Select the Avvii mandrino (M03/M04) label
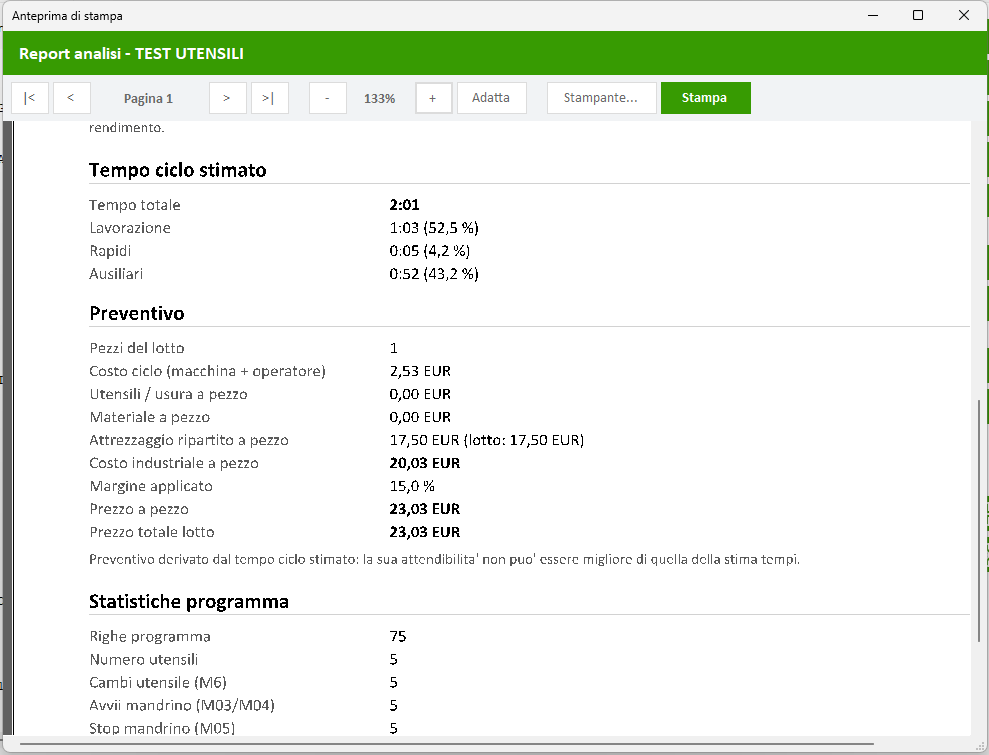Screen dimensions: 989x755 click(x=182, y=705)
